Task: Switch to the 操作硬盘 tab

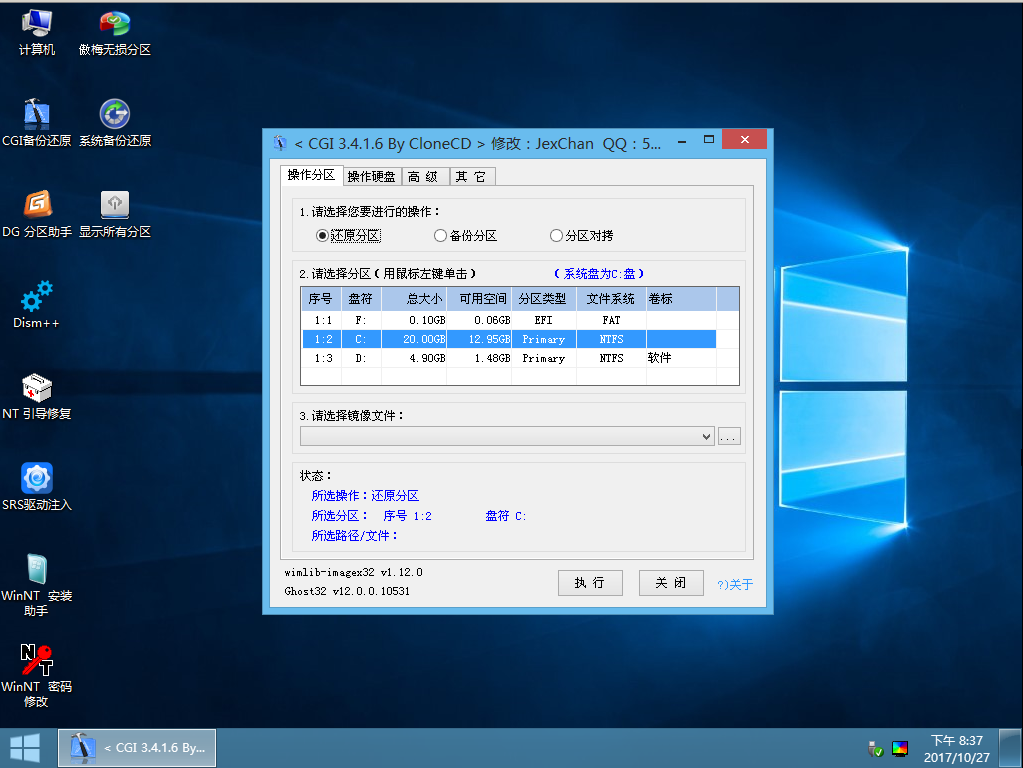Action: coord(371,177)
